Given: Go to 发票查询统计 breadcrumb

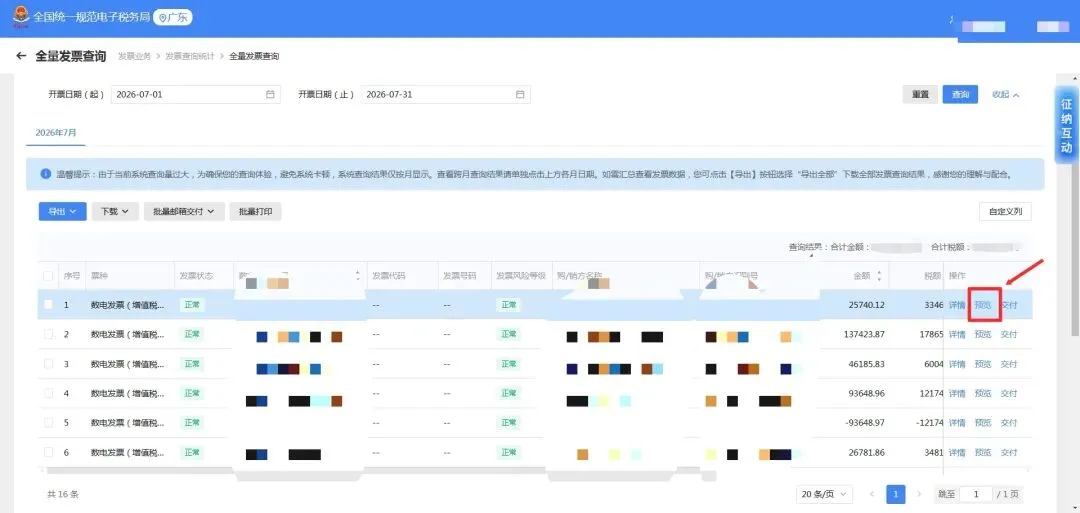Looking at the screenshot, I should (190, 56).
